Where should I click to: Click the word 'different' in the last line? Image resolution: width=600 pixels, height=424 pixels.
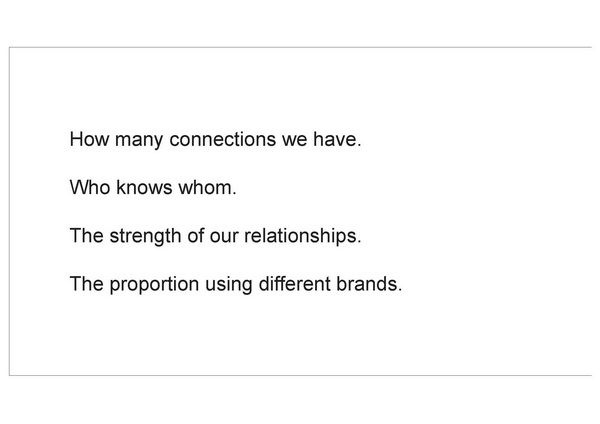(x=294, y=284)
